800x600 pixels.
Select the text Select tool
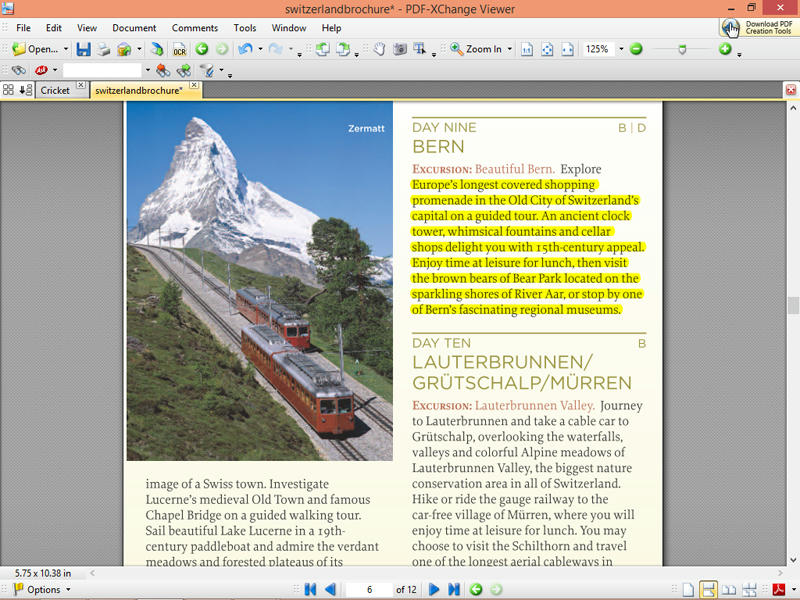point(420,49)
